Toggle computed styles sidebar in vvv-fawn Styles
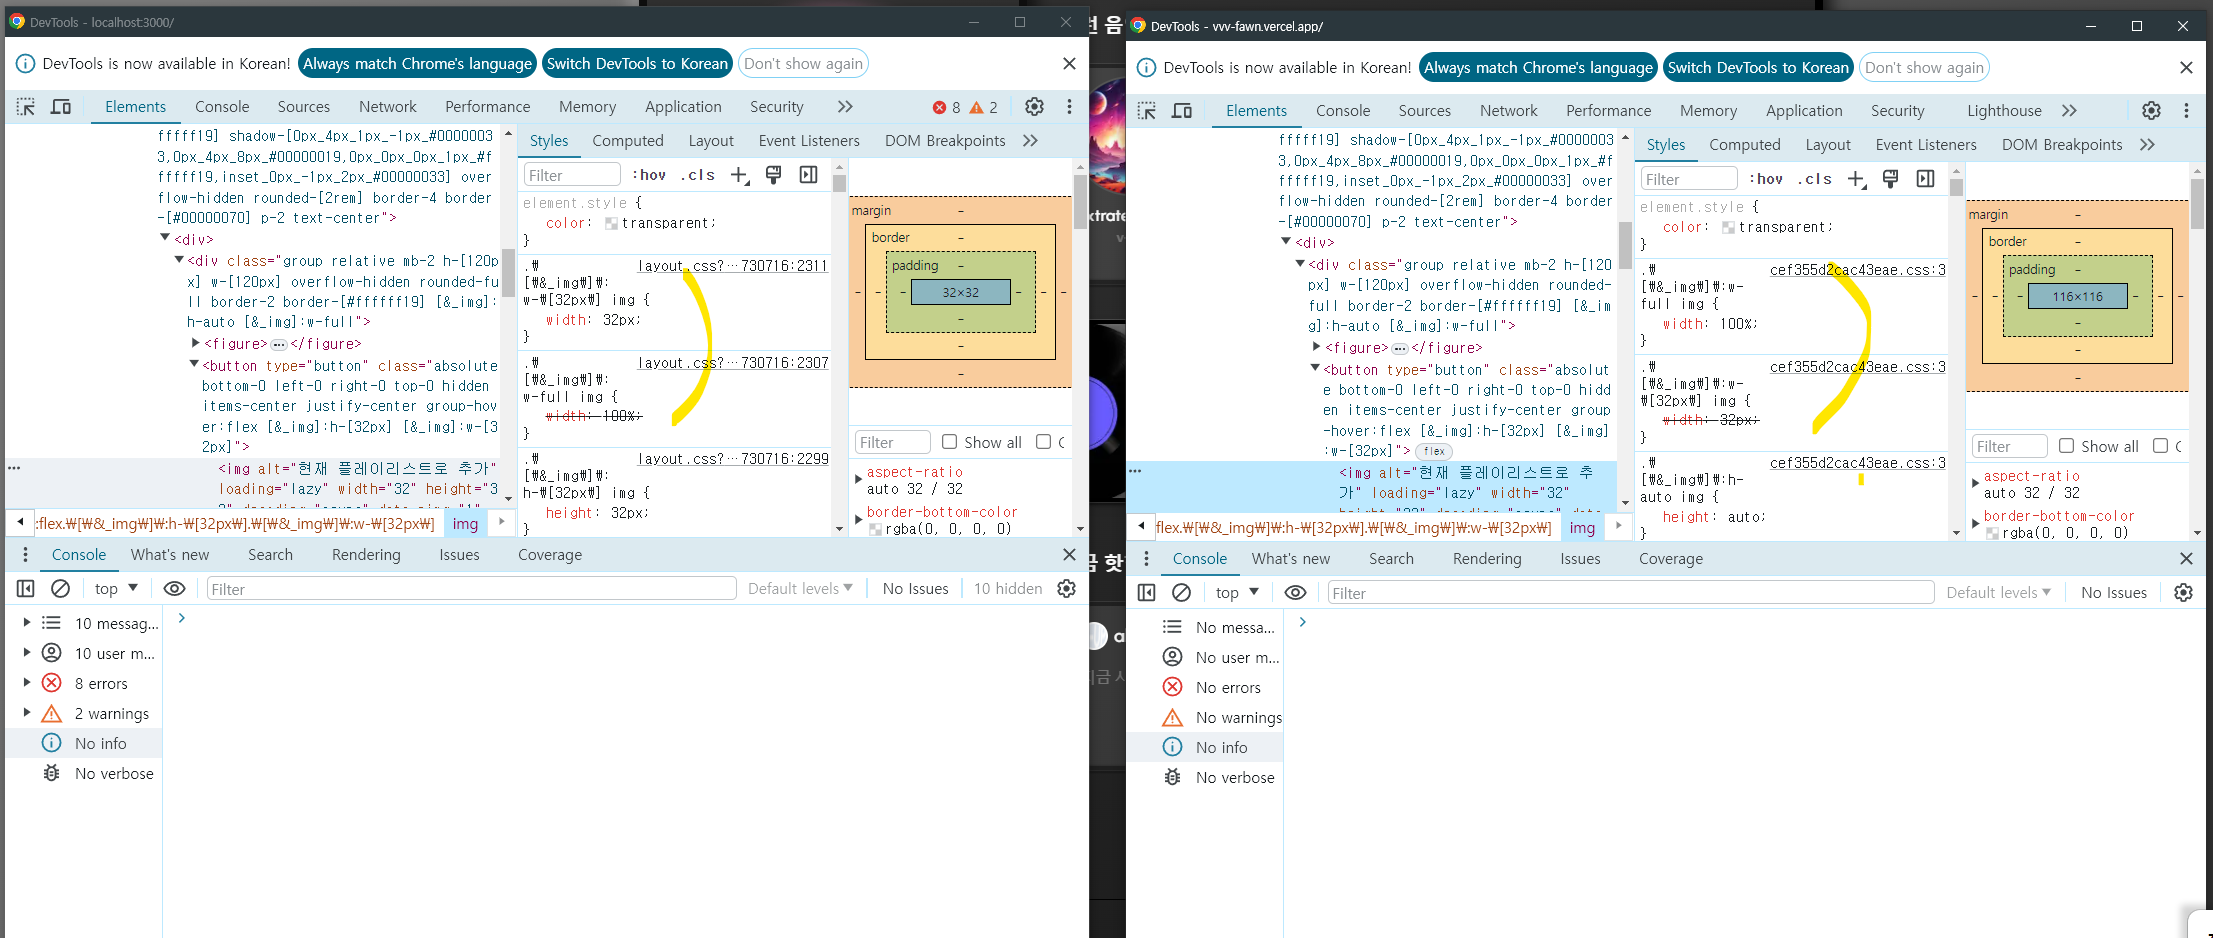Screen dimensions: 2213x938 (1925, 179)
